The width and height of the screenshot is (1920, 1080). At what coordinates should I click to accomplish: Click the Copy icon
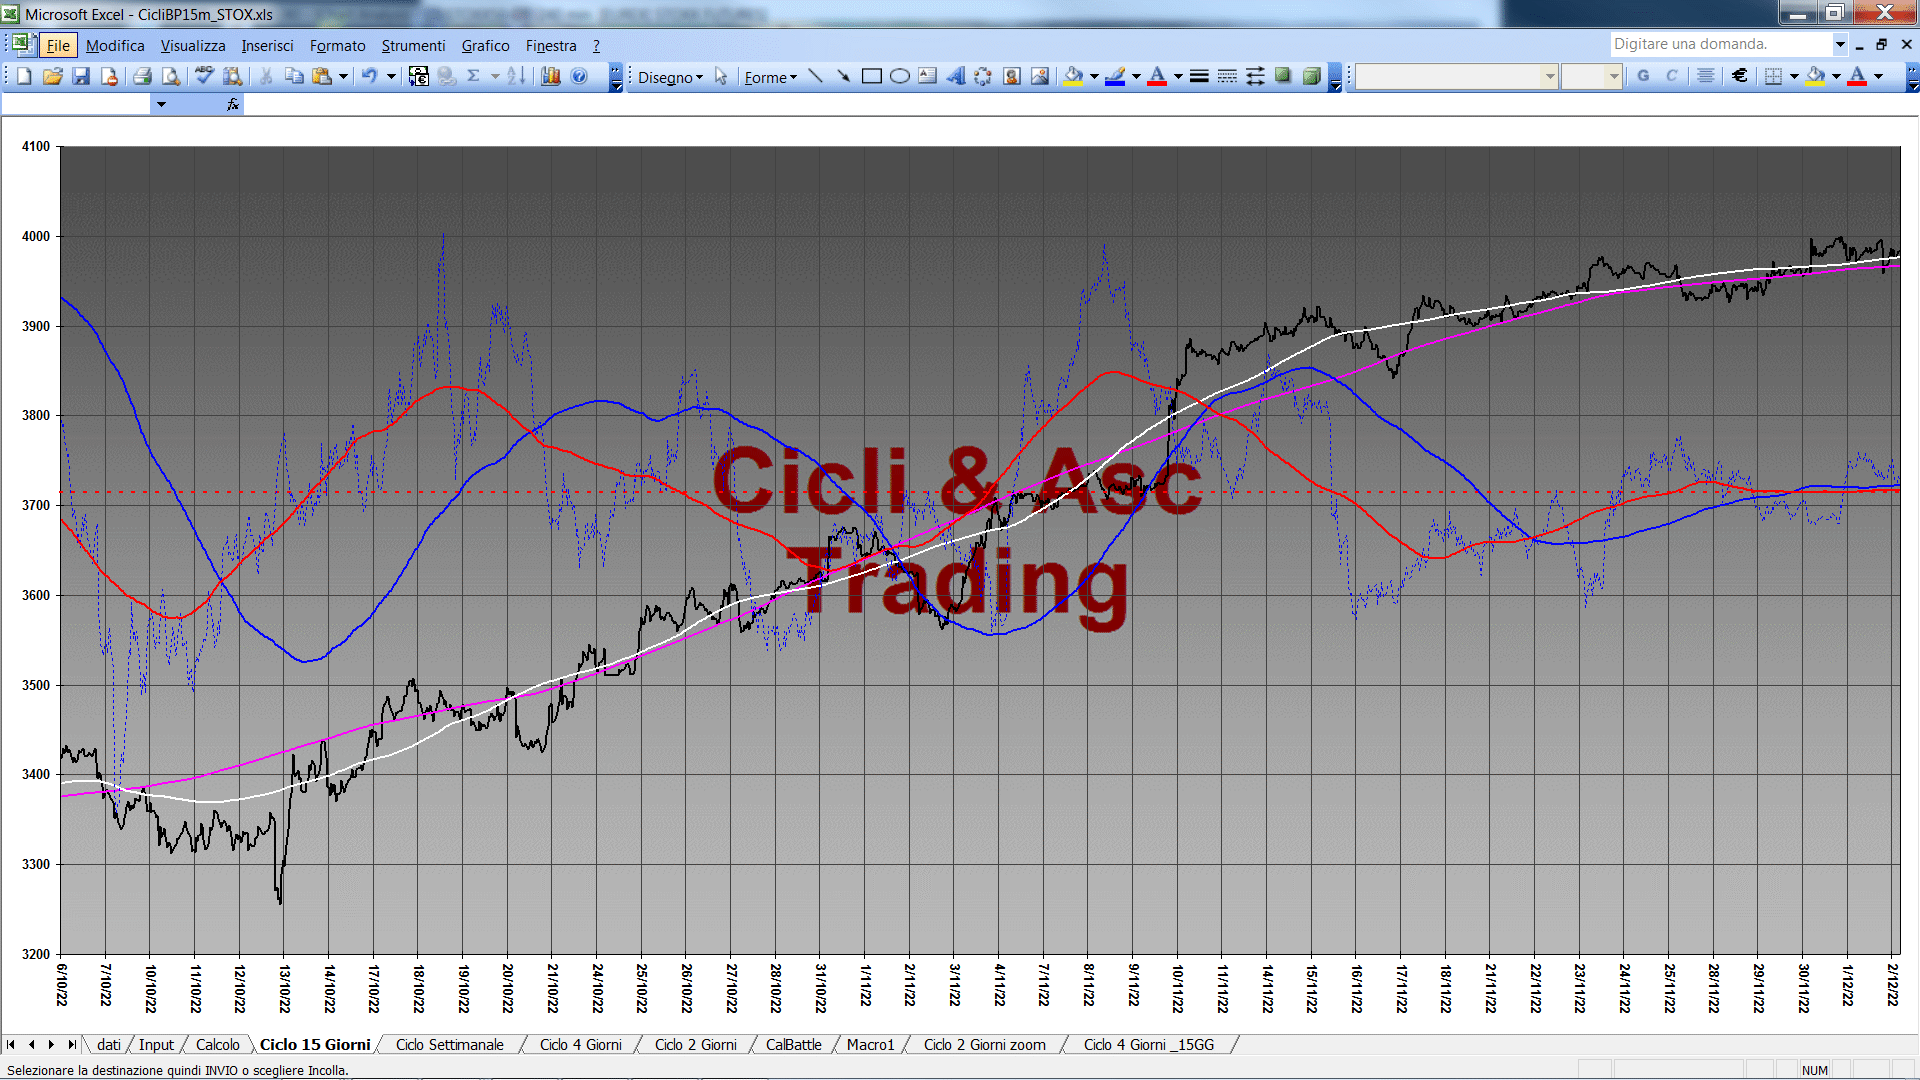pos(294,76)
